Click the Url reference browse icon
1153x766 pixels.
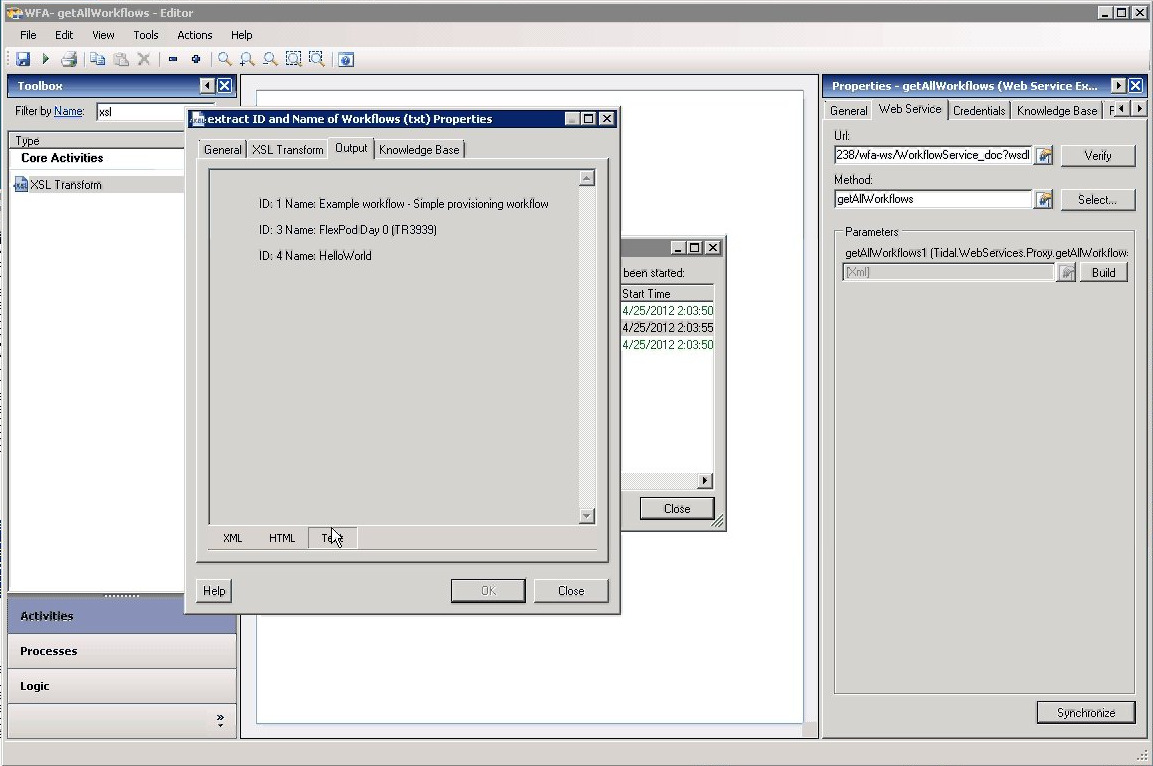(1043, 156)
